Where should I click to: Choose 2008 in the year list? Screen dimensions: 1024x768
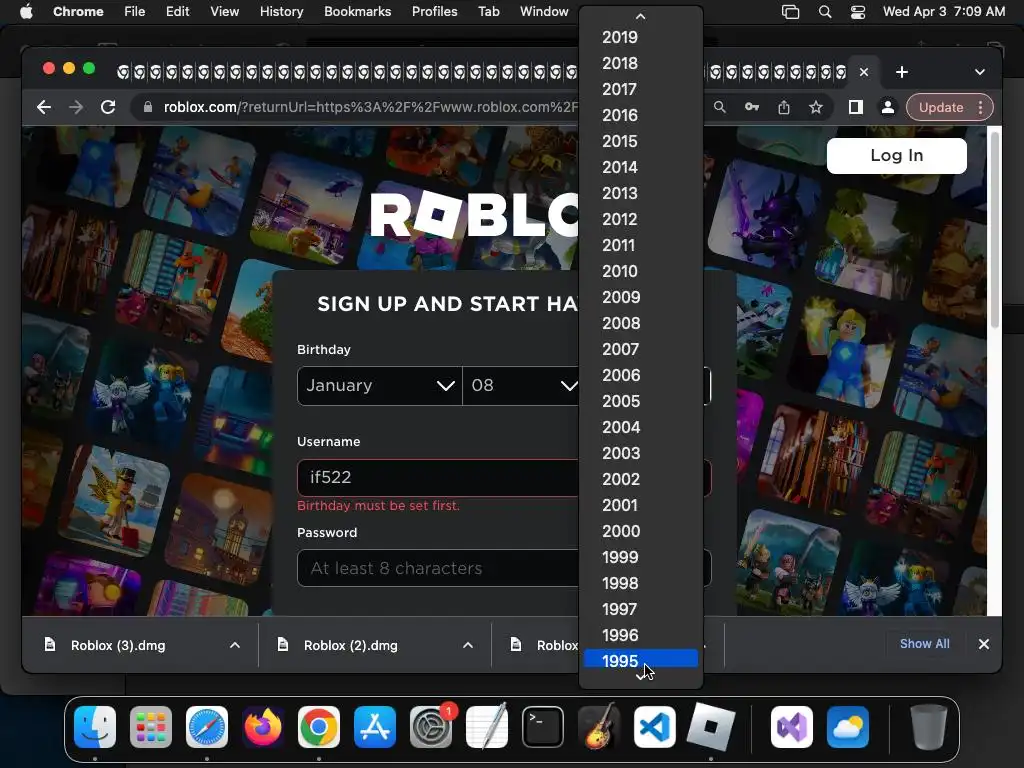[x=641, y=323]
